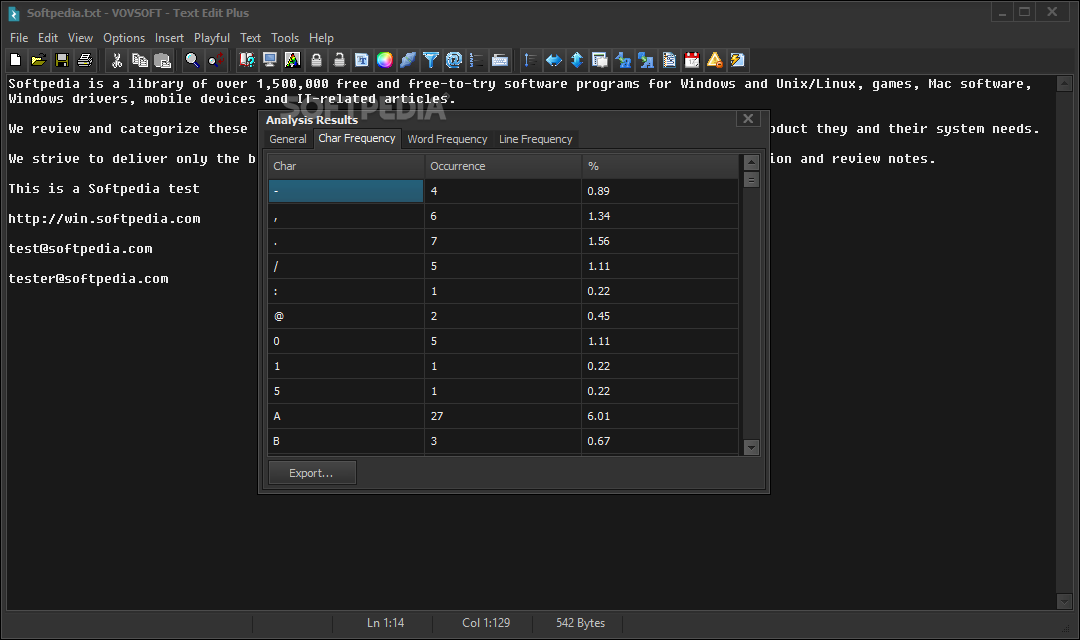The image size is (1080, 640).
Task: Click the New file toolbar icon
Action: pos(15,60)
